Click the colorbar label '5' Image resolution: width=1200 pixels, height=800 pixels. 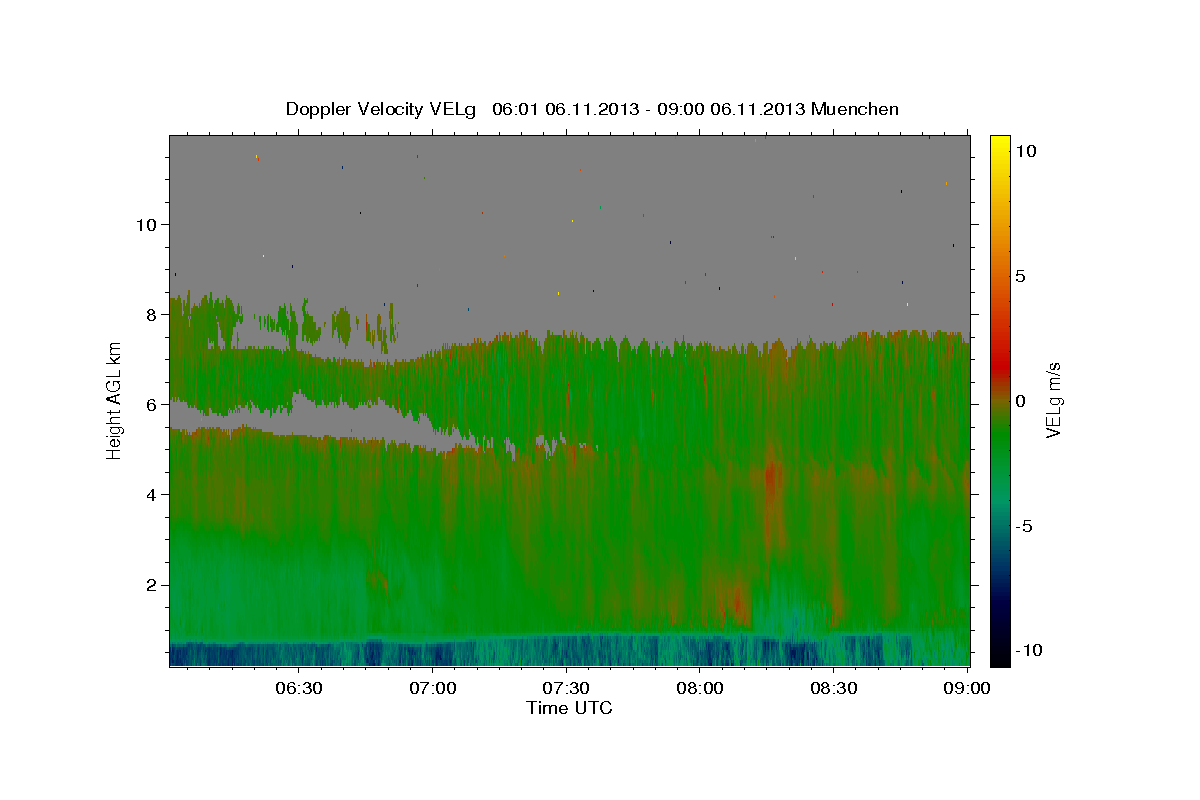point(1020,276)
